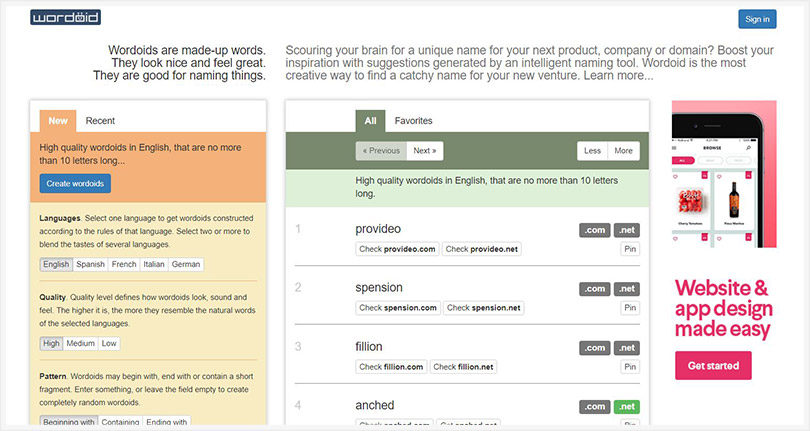Open the Favorites tab

click(413, 120)
